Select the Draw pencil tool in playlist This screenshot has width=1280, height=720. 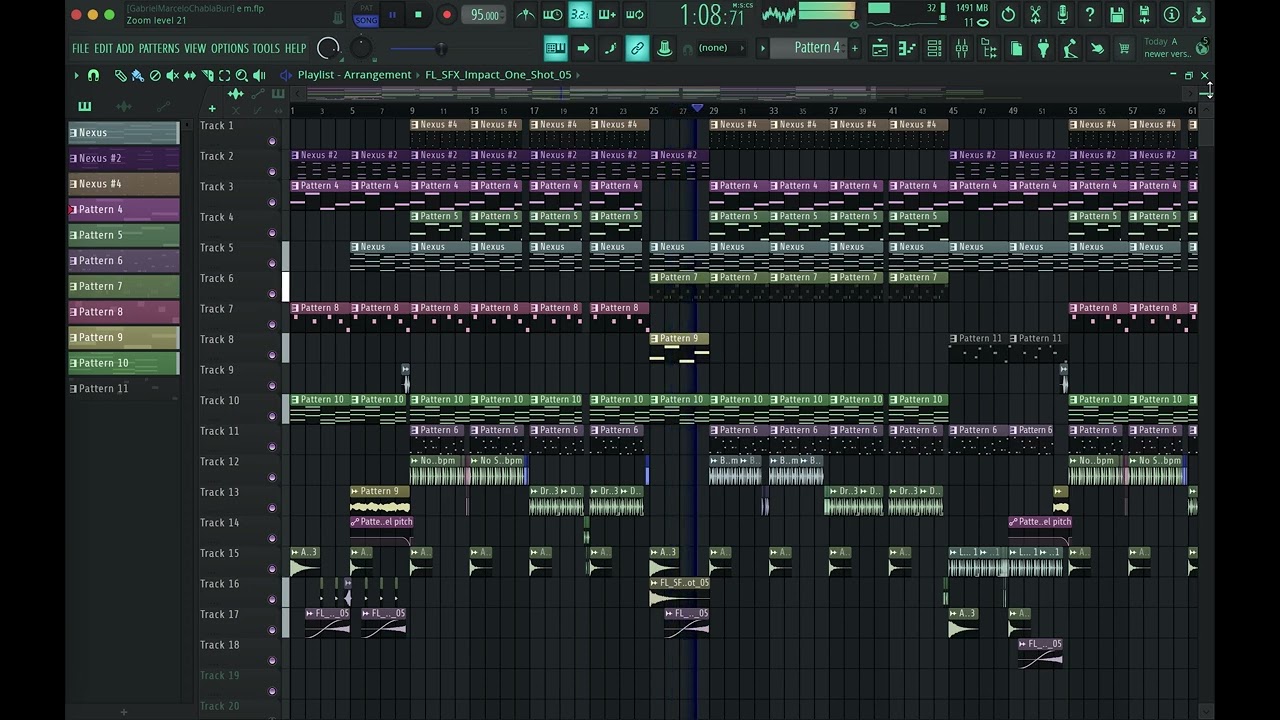click(121, 75)
